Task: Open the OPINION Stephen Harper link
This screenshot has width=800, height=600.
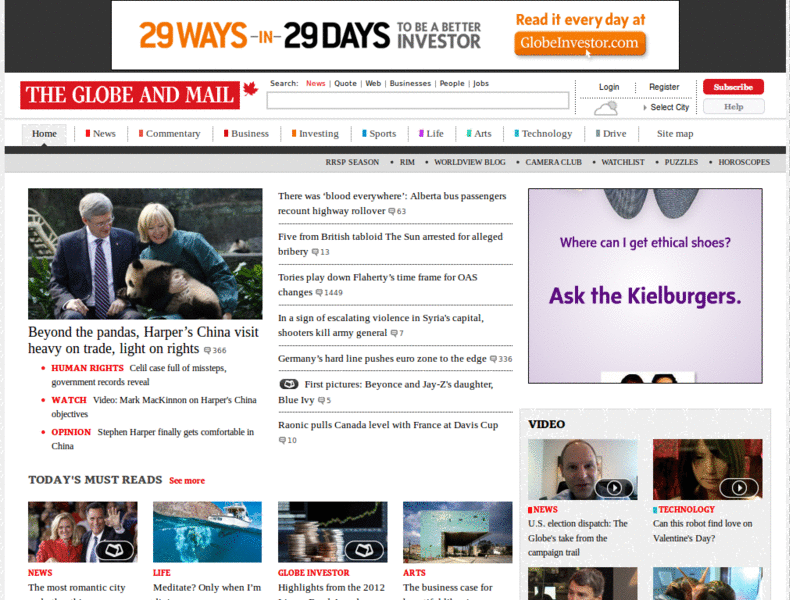Action: pos(153,439)
